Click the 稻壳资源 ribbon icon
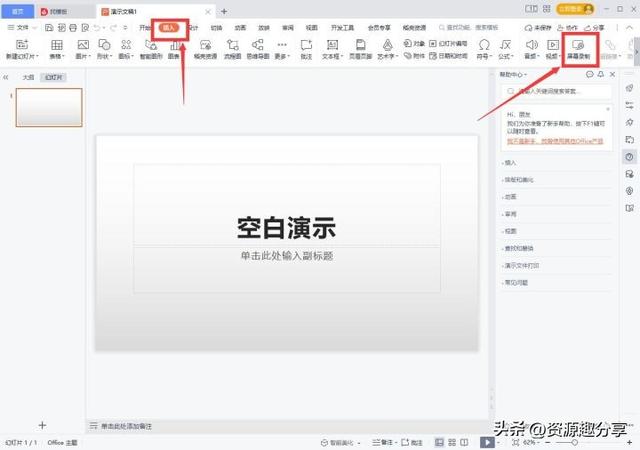 pyautogui.click(x=205, y=49)
